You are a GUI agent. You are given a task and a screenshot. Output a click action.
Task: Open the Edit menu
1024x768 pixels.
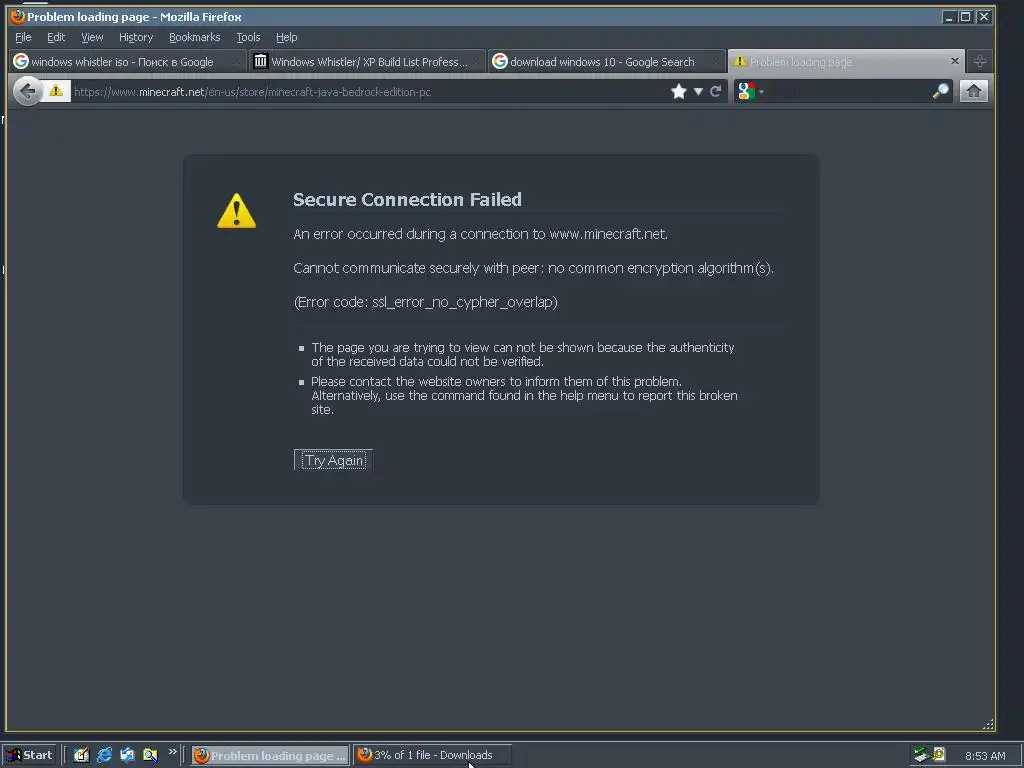point(56,37)
